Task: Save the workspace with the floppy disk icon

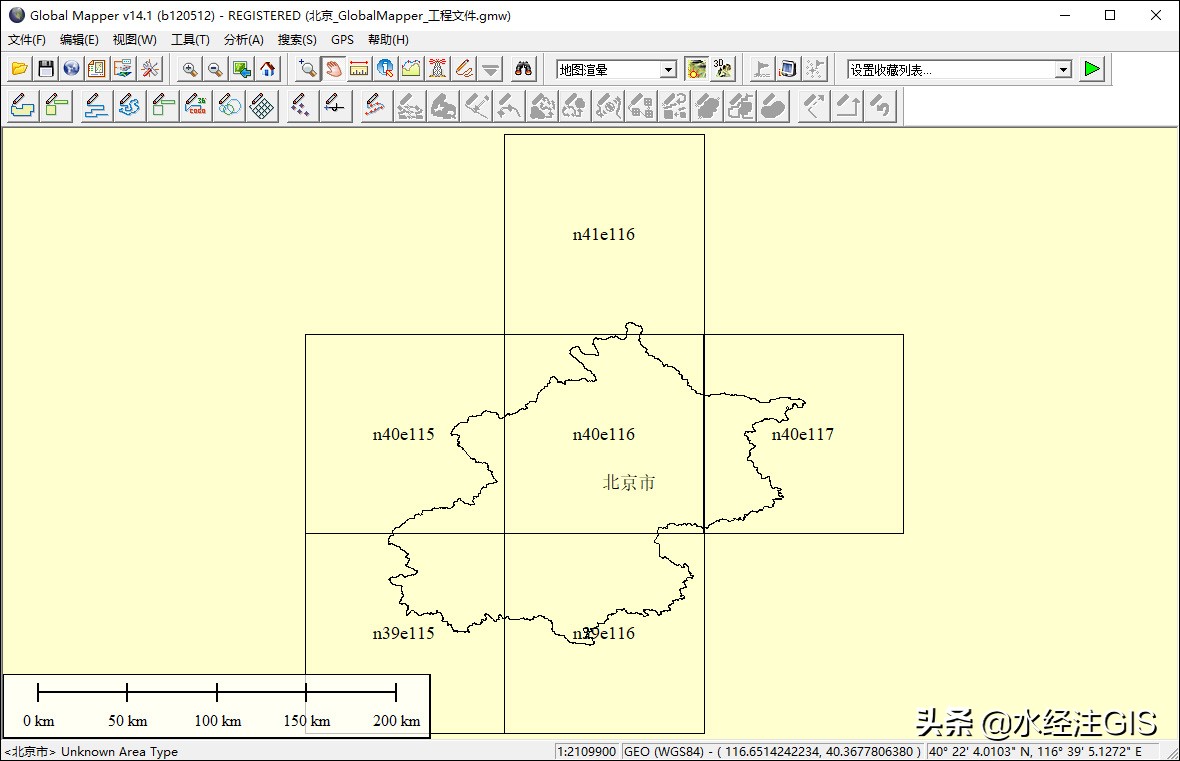Action: click(x=46, y=69)
